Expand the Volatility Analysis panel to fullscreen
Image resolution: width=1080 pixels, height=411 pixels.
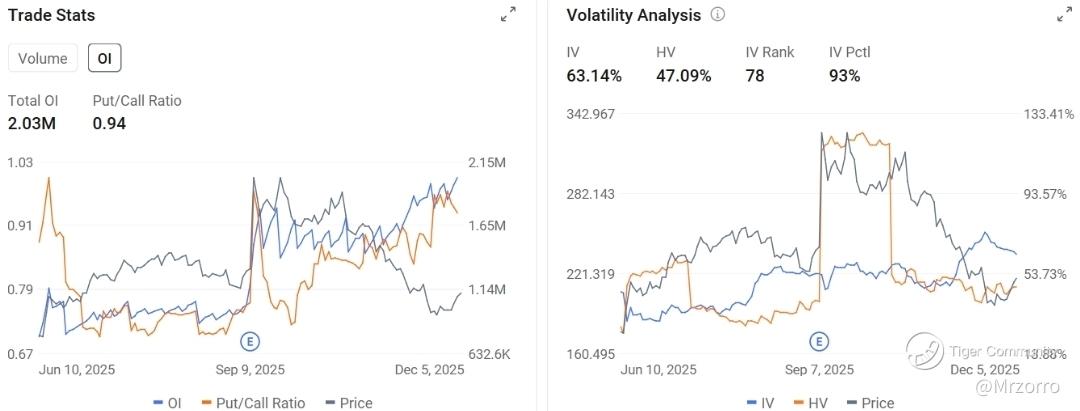coord(1064,15)
